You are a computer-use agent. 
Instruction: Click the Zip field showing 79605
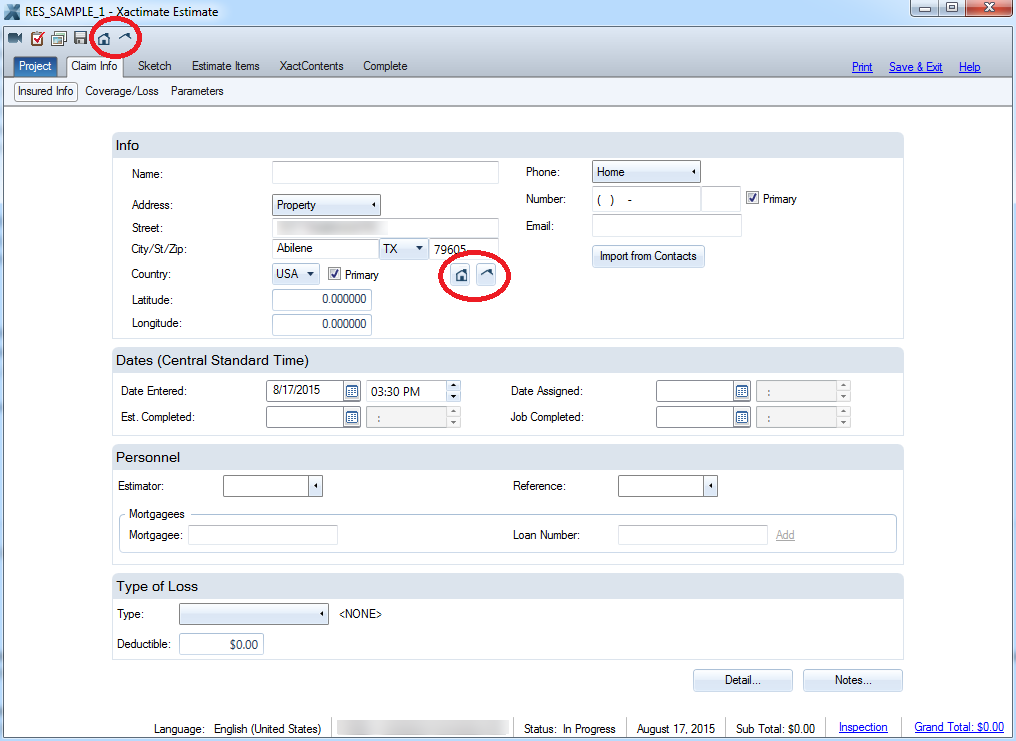(464, 249)
